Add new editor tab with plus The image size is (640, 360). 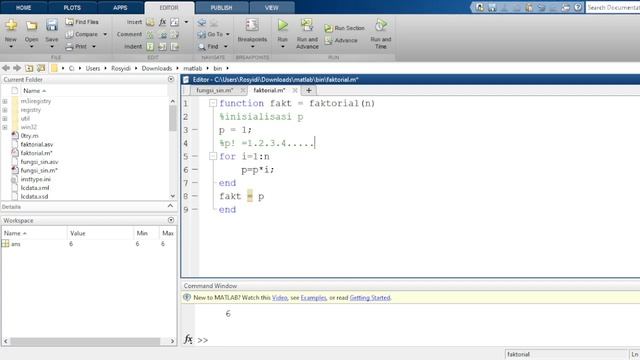pos(309,90)
